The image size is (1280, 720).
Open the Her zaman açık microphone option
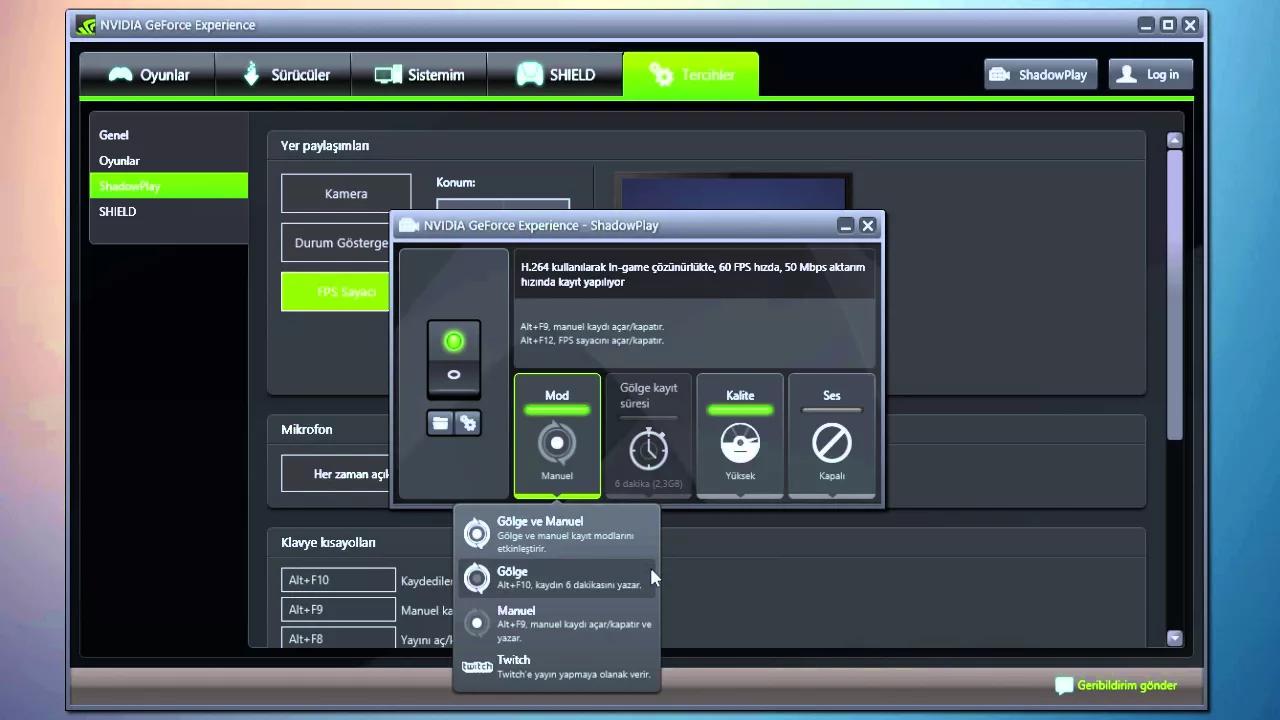pos(337,473)
